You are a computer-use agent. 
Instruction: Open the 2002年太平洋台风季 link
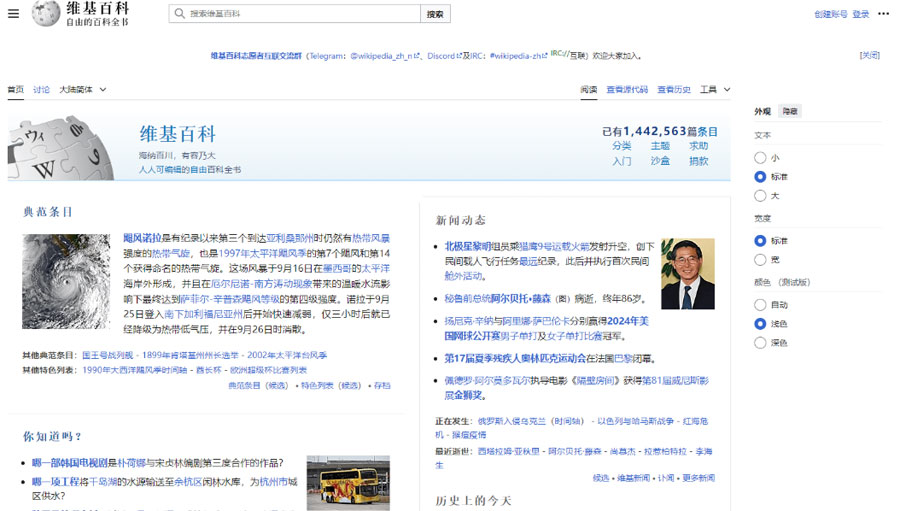coord(287,355)
